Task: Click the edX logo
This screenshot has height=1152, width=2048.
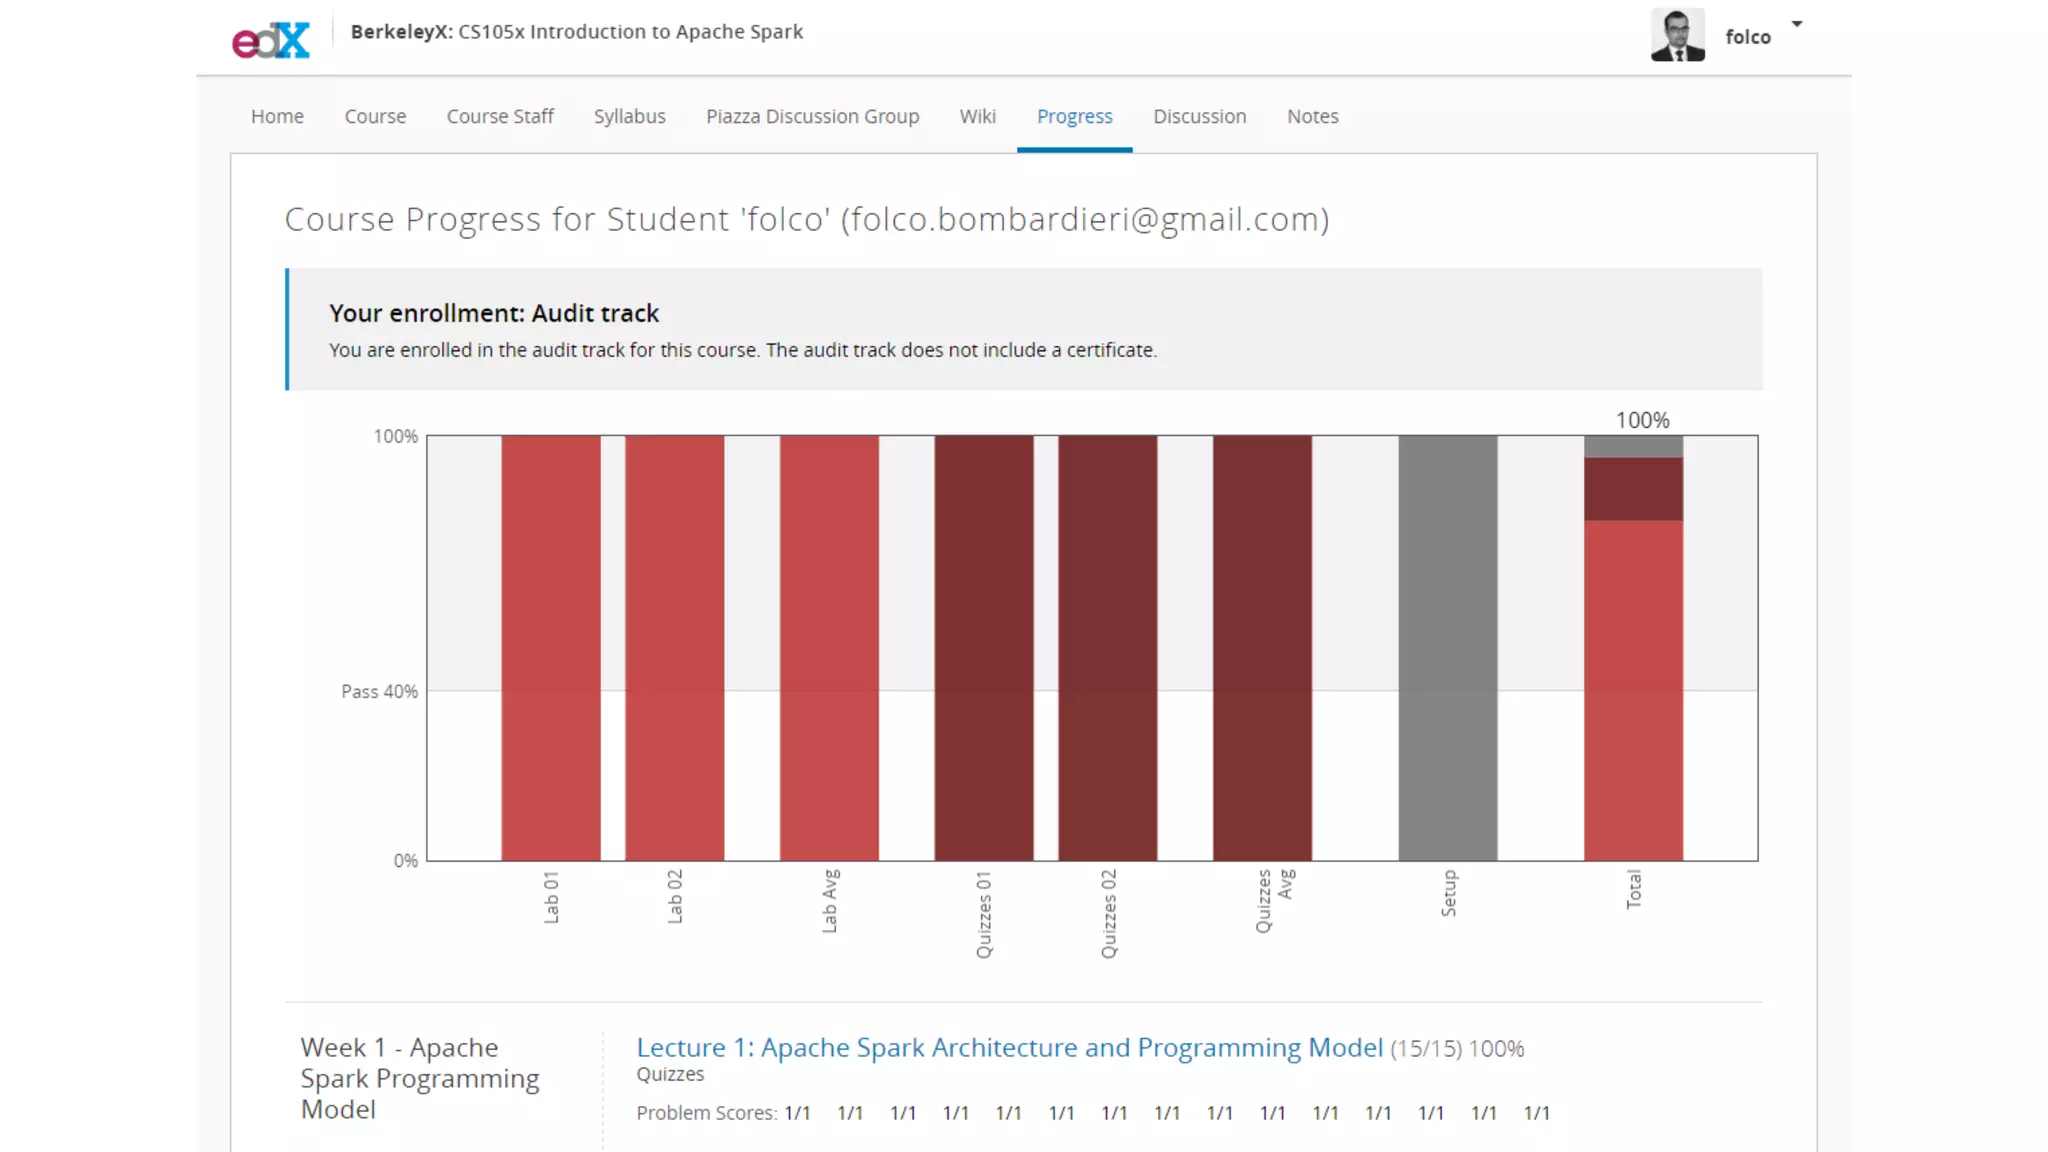Action: coord(271,40)
